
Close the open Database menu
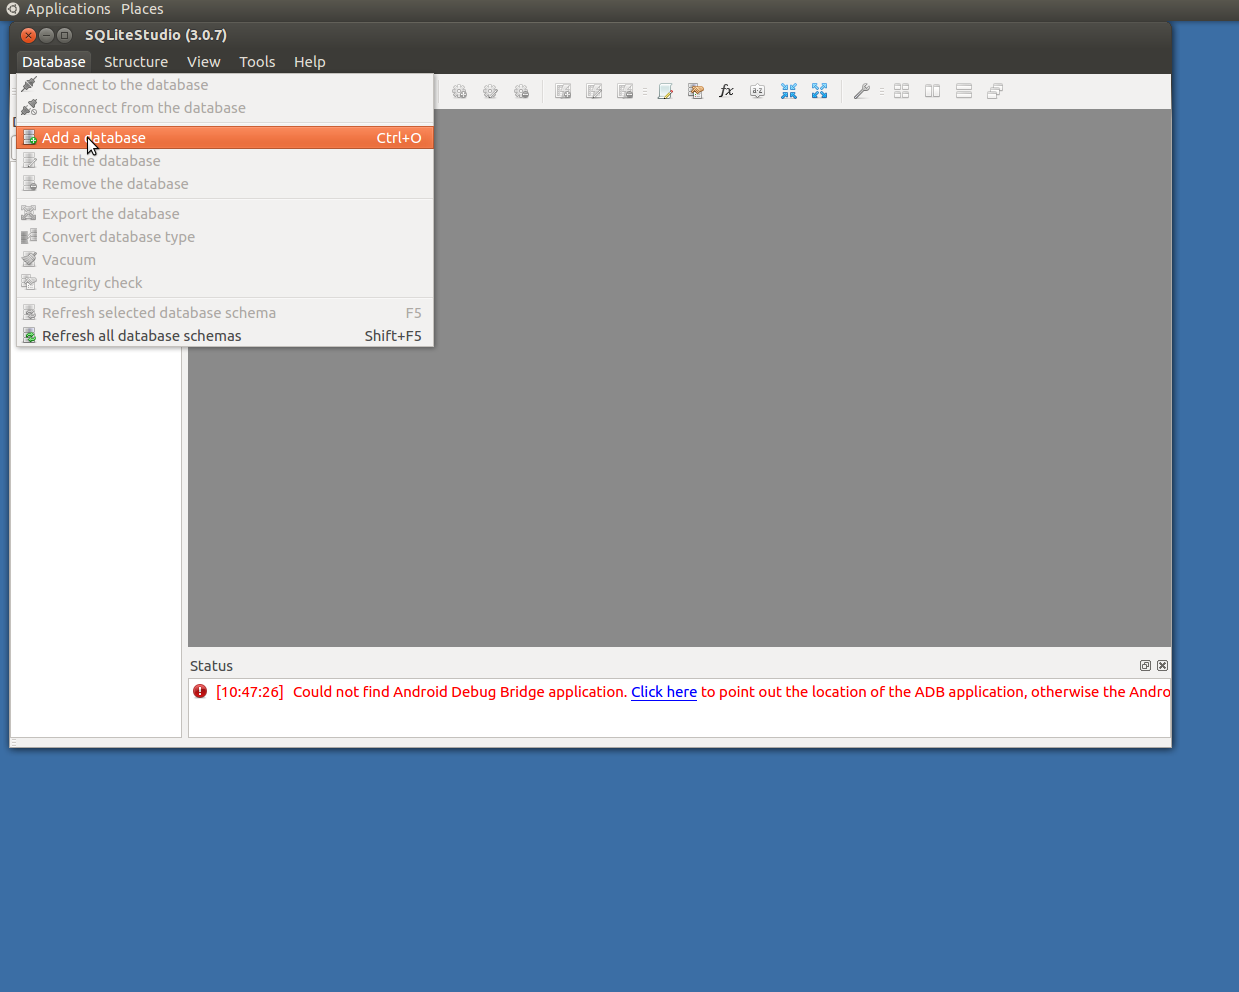pyautogui.click(x=54, y=62)
